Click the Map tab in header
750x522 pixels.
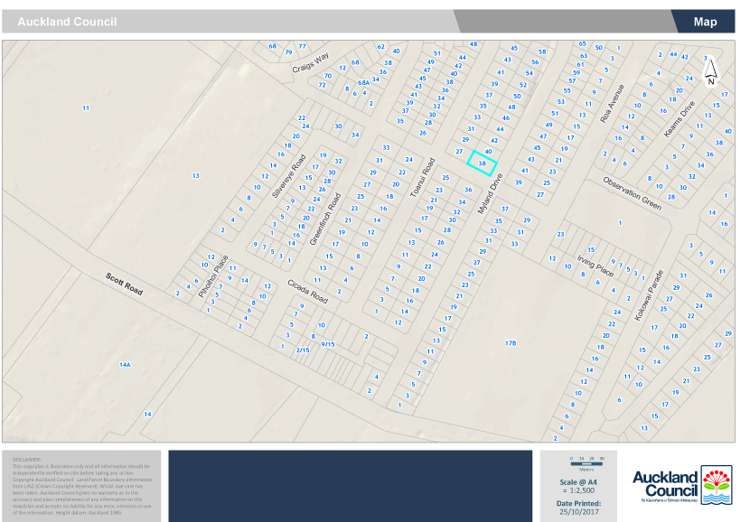(x=705, y=21)
